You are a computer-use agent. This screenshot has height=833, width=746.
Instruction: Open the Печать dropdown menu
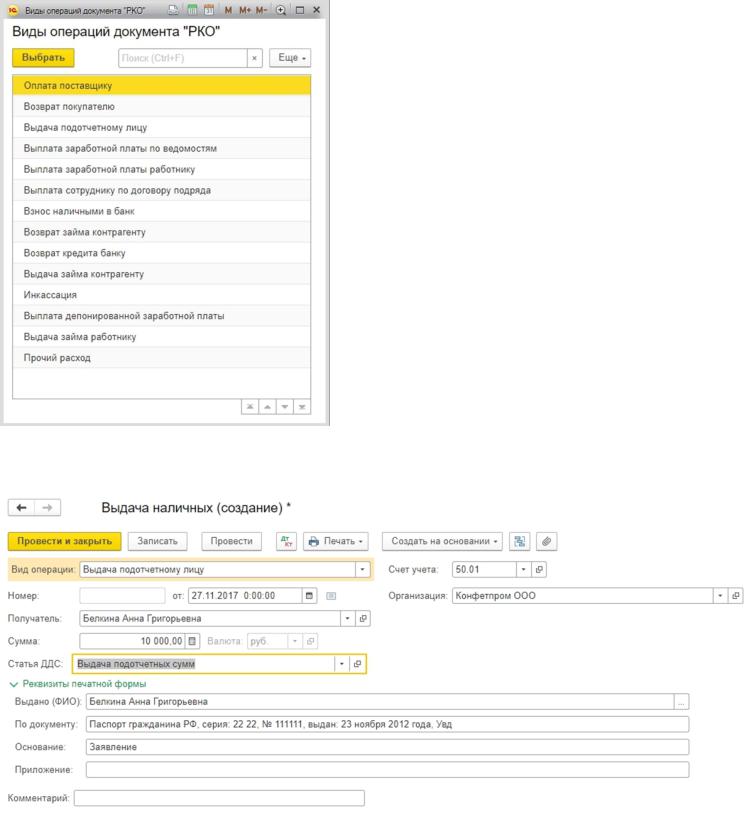[336, 541]
